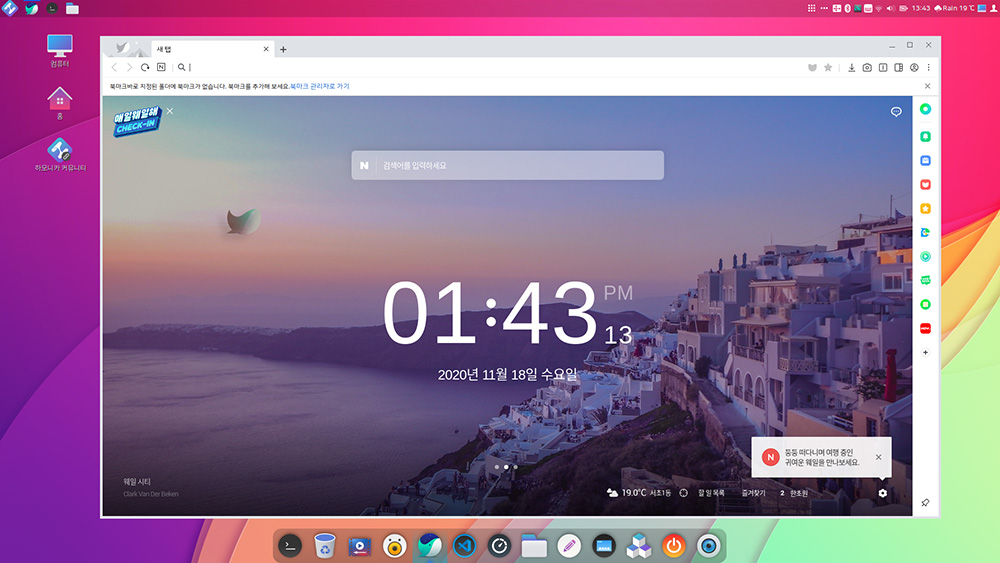This screenshot has height=563, width=1000.
Task: Open the red heart icon in the sidebar
Action: click(x=925, y=185)
